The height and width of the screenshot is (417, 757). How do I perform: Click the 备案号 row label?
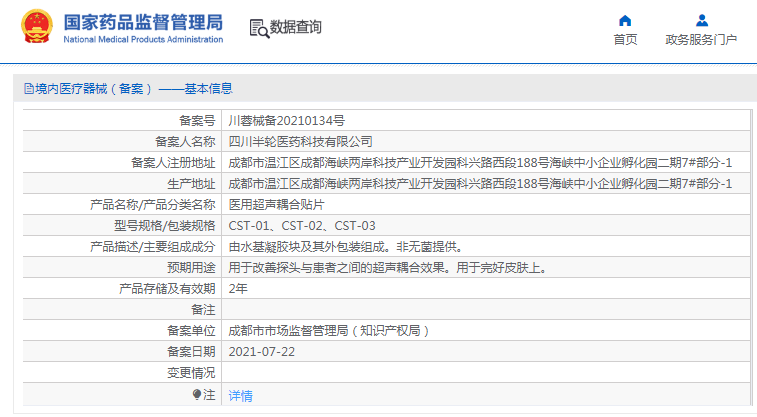pyautogui.click(x=197, y=121)
